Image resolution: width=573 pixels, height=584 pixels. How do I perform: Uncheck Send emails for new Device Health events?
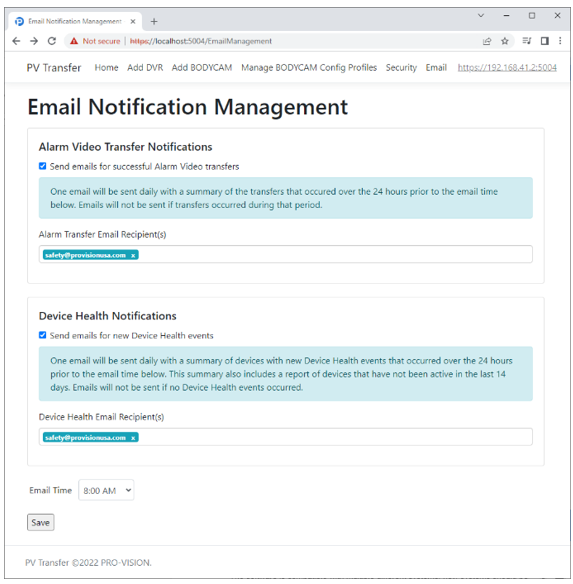[x=42, y=335]
